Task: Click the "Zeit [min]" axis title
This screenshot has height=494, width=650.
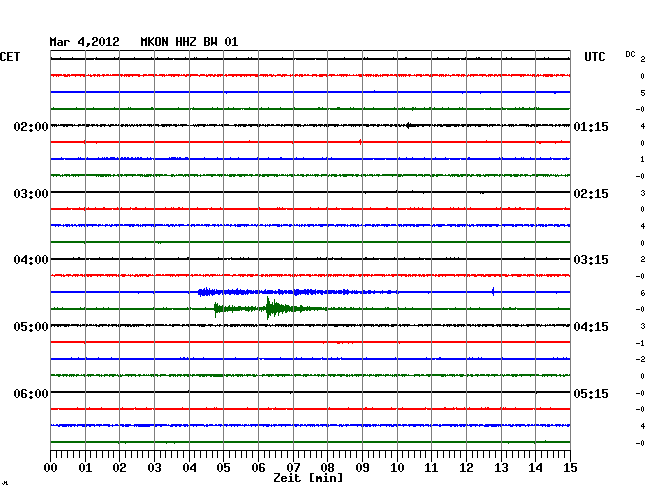Action: (x=308, y=478)
